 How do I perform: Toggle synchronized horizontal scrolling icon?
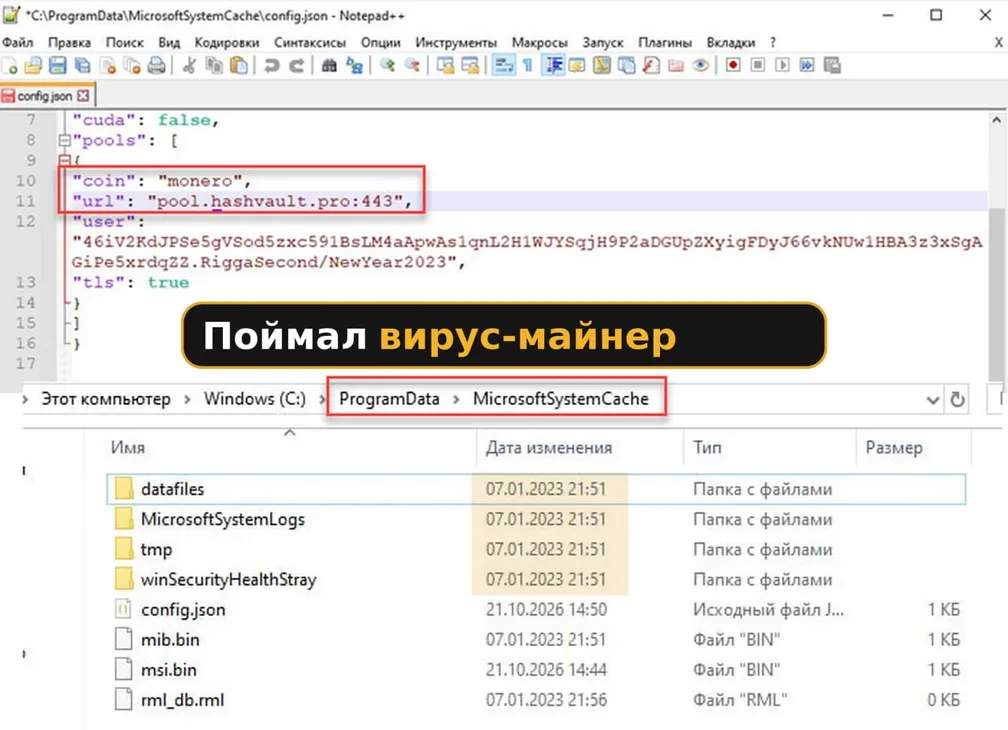[470, 66]
